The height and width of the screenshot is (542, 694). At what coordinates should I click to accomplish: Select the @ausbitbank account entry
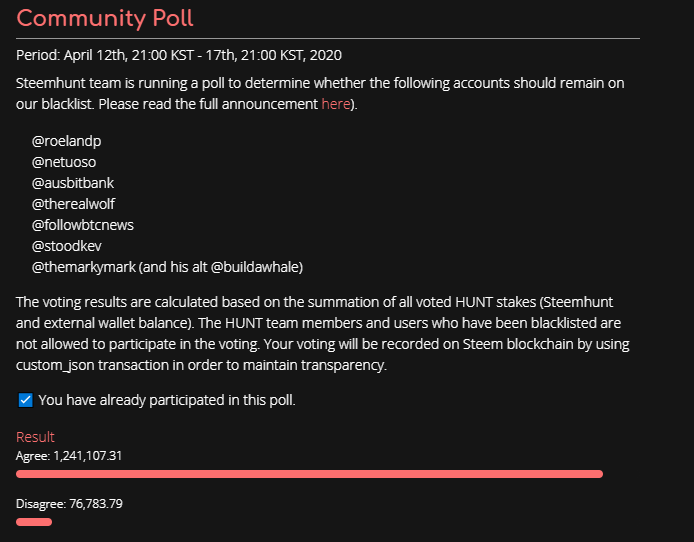click(x=73, y=183)
